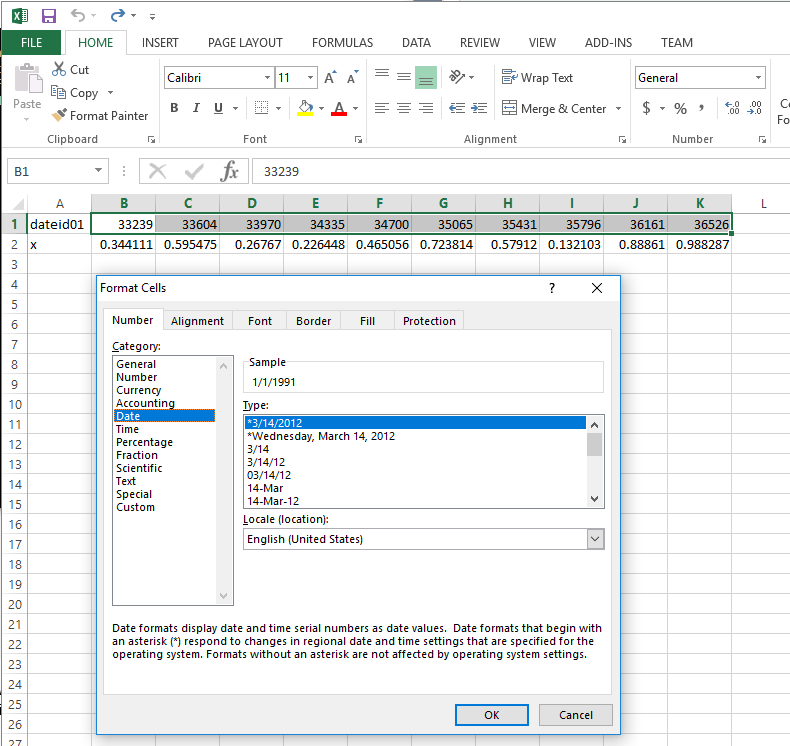The height and width of the screenshot is (746, 790).
Task: Select Middle Align icon
Action: point(404,77)
